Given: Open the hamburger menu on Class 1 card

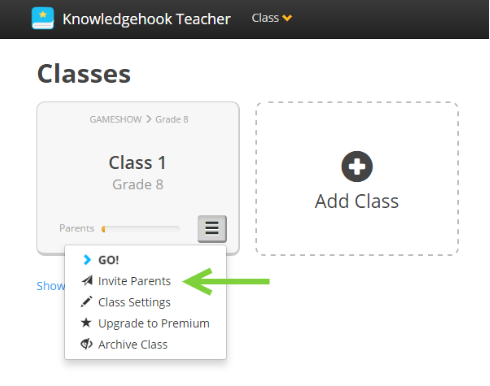Looking at the screenshot, I should pos(212,229).
